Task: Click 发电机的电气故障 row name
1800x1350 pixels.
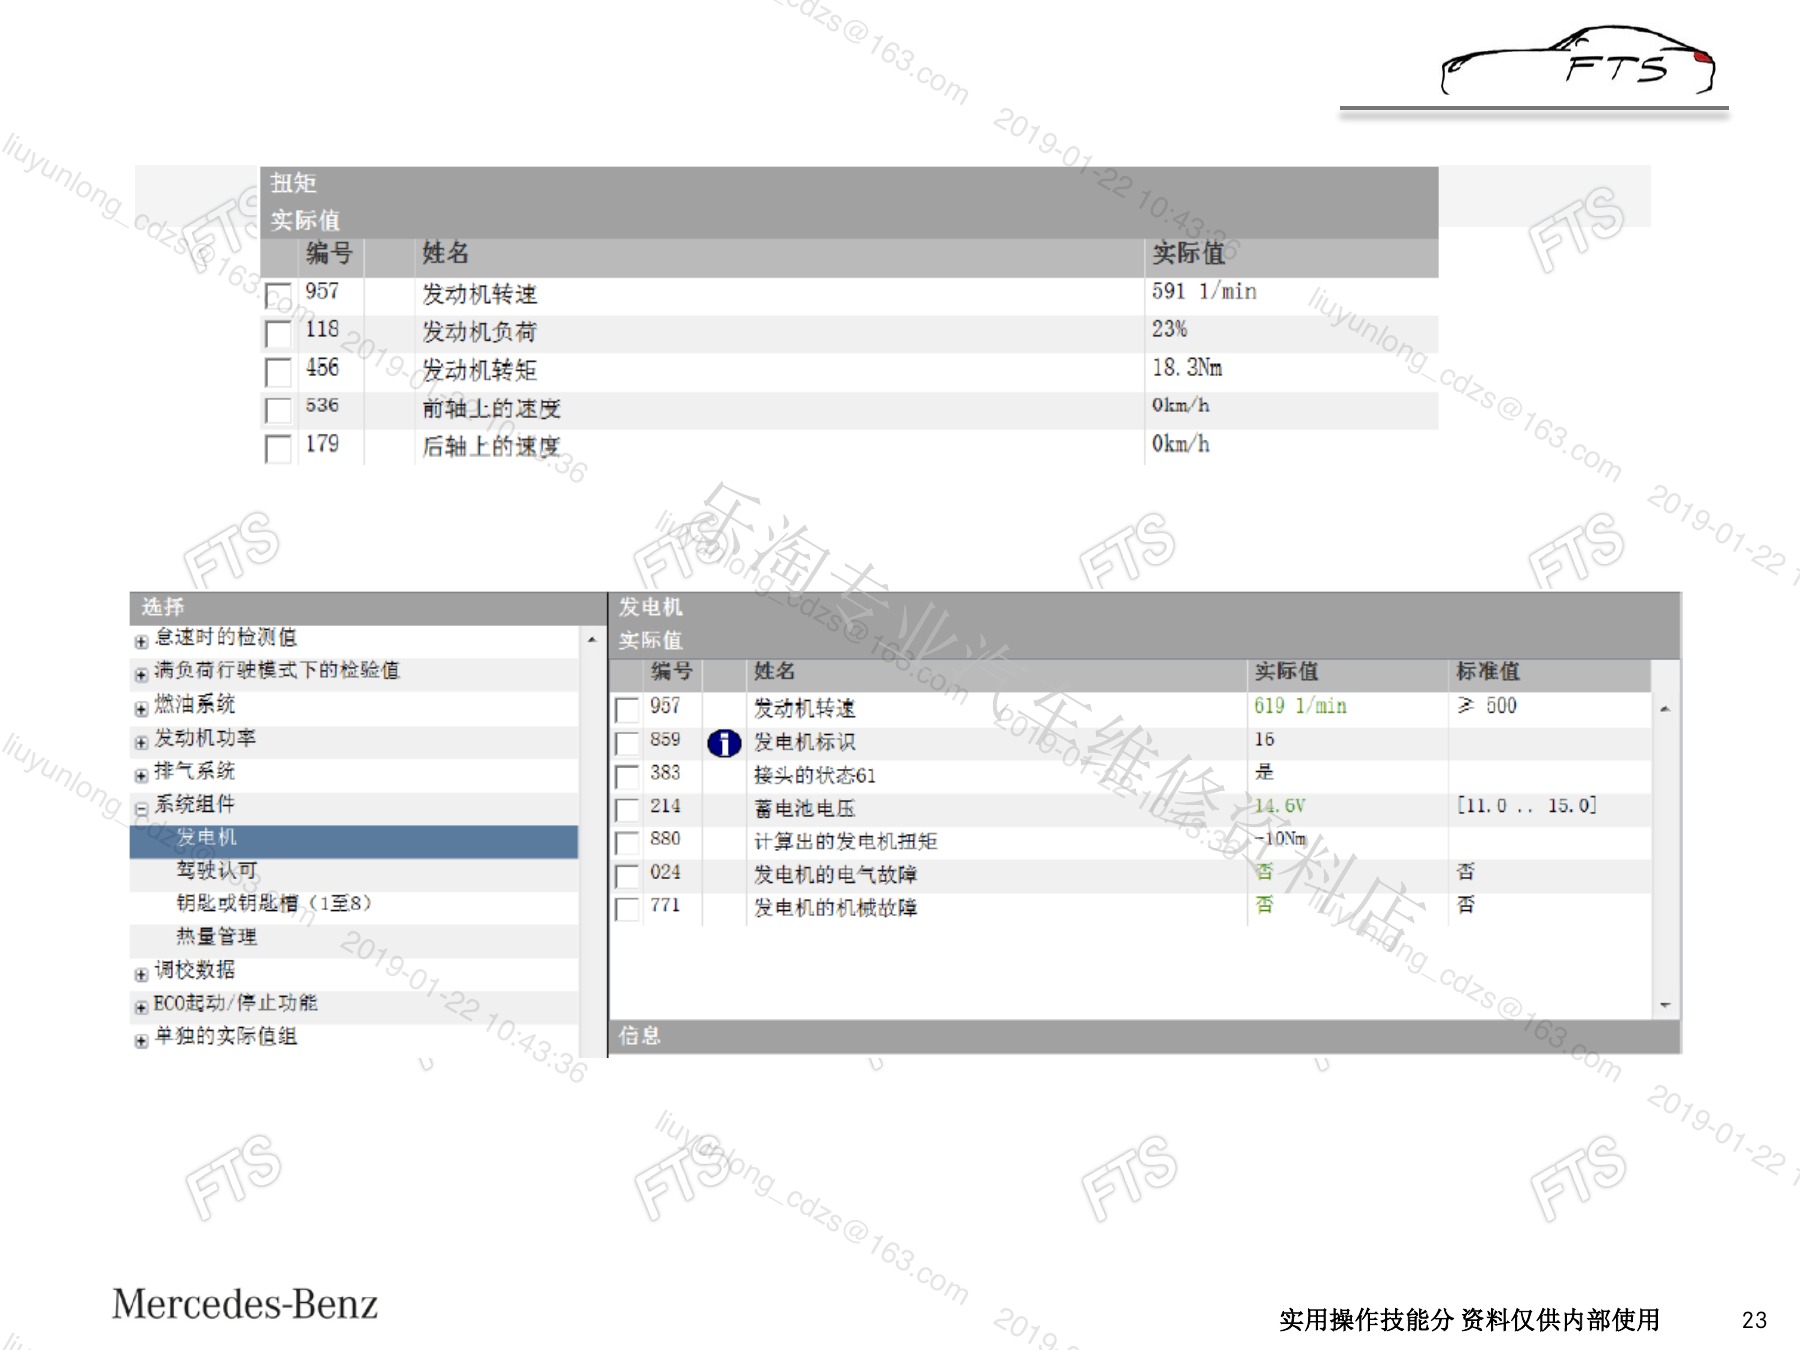Action: pyautogui.click(x=836, y=874)
